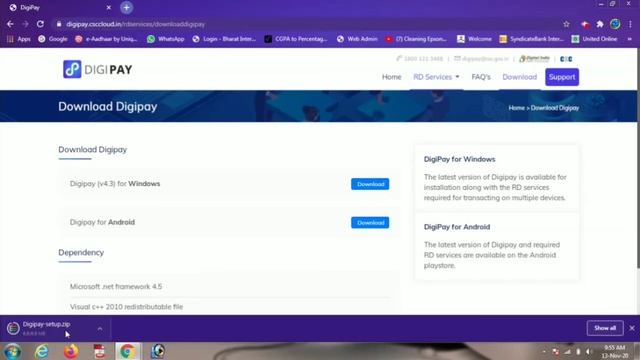Open the Download menu item
Image resolution: width=640 pixels, height=360 pixels.
click(519, 77)
